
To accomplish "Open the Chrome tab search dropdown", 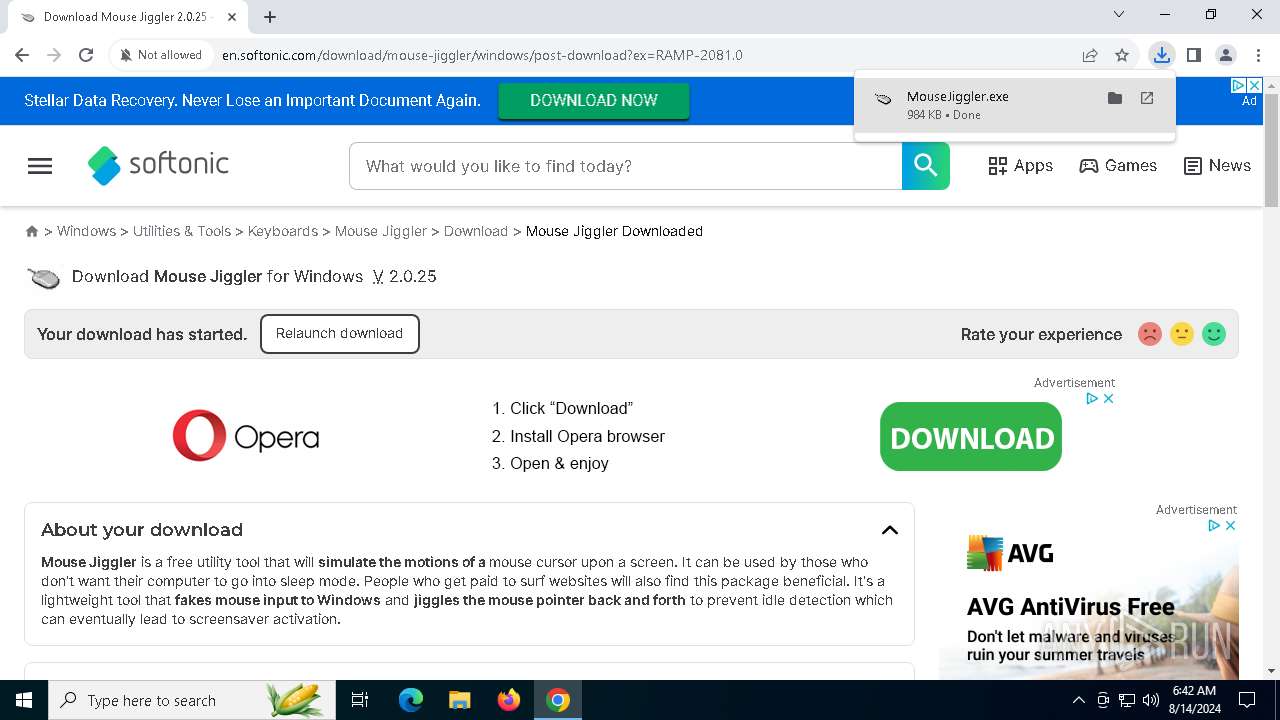I will tap(1119, 15).
